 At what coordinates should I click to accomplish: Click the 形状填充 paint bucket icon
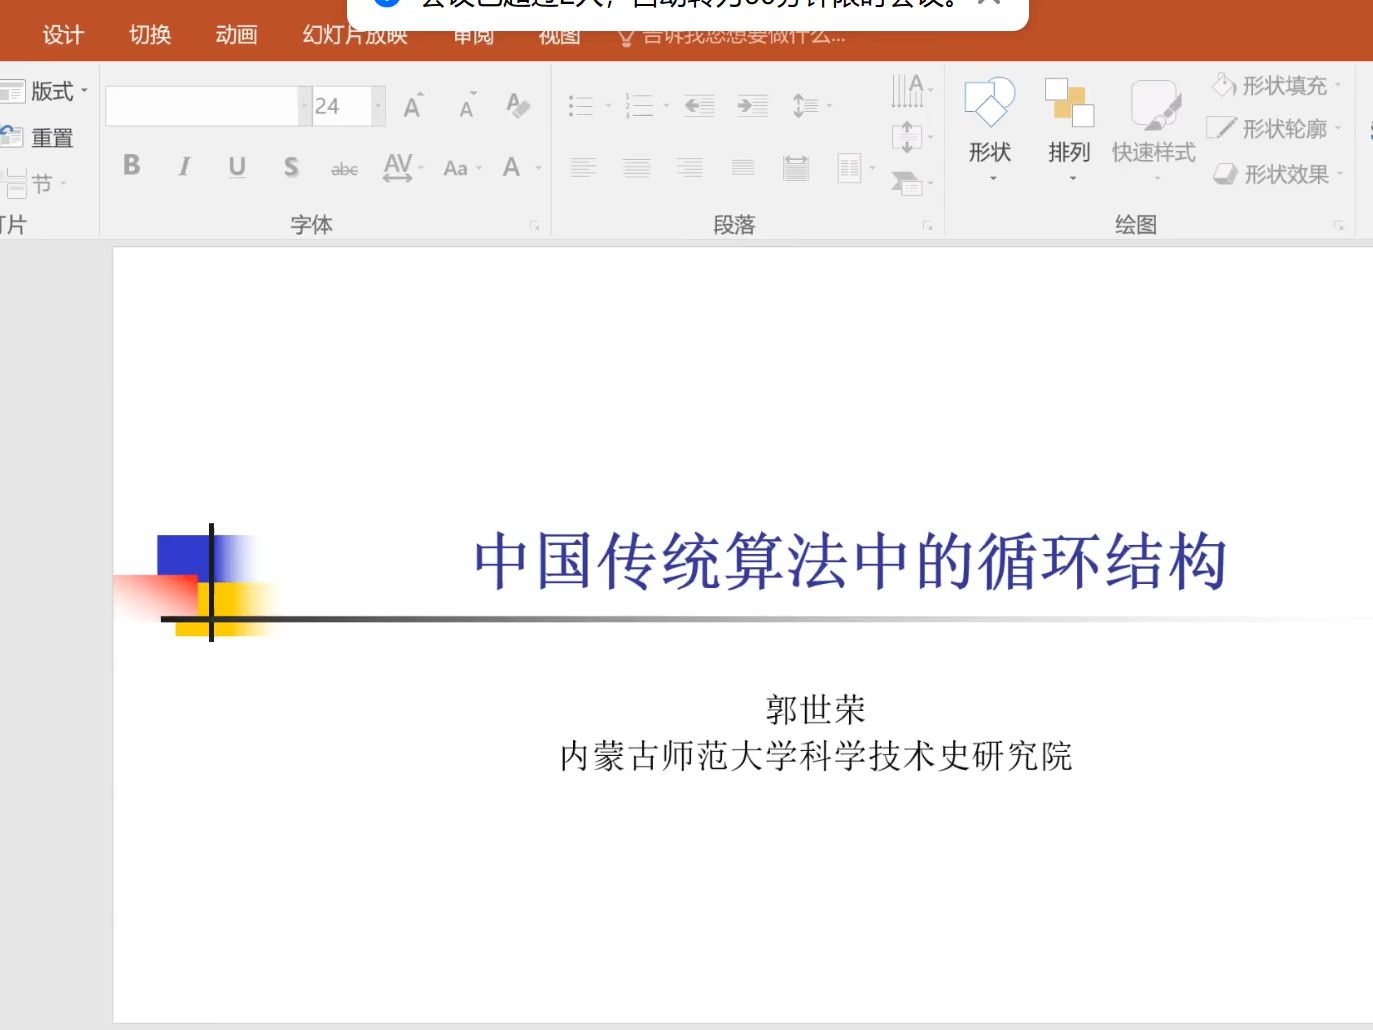tap(1224, 85)
